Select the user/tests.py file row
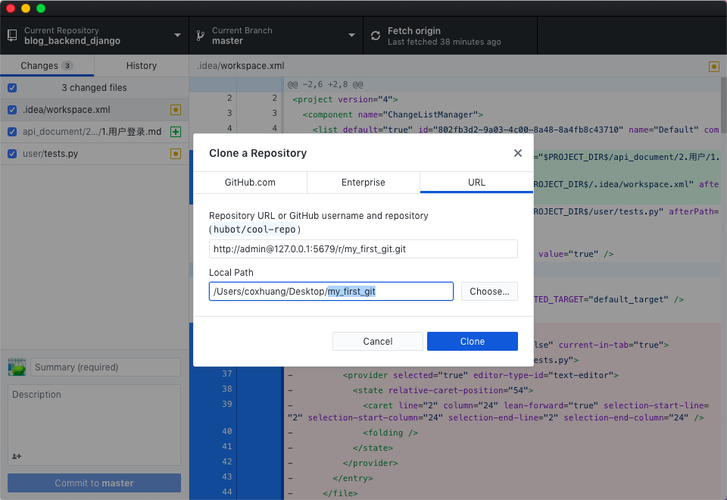This screenshot has height=500, width=727. point(95,154)
